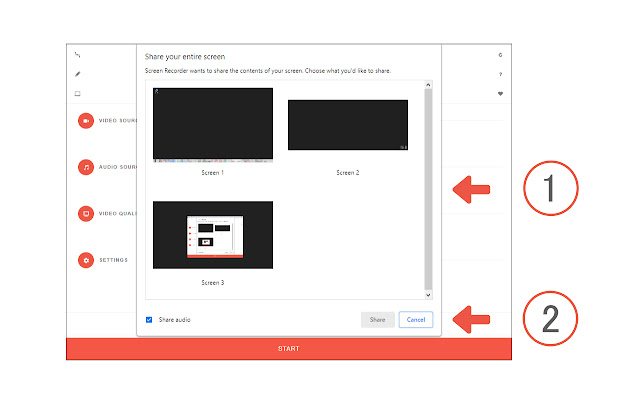Select the Screen 2 thumbnail
The height and width of the screenshot is (400, 640).
tap(348, 125)
